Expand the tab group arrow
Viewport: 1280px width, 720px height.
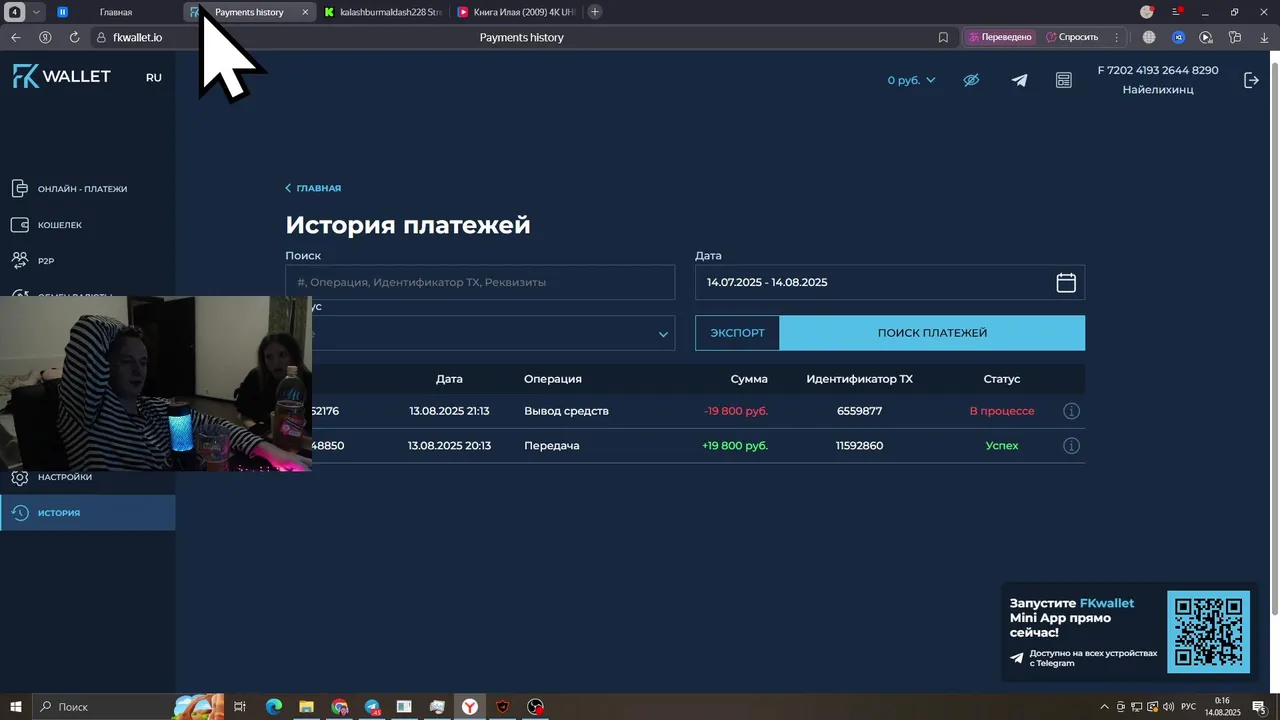37,12
